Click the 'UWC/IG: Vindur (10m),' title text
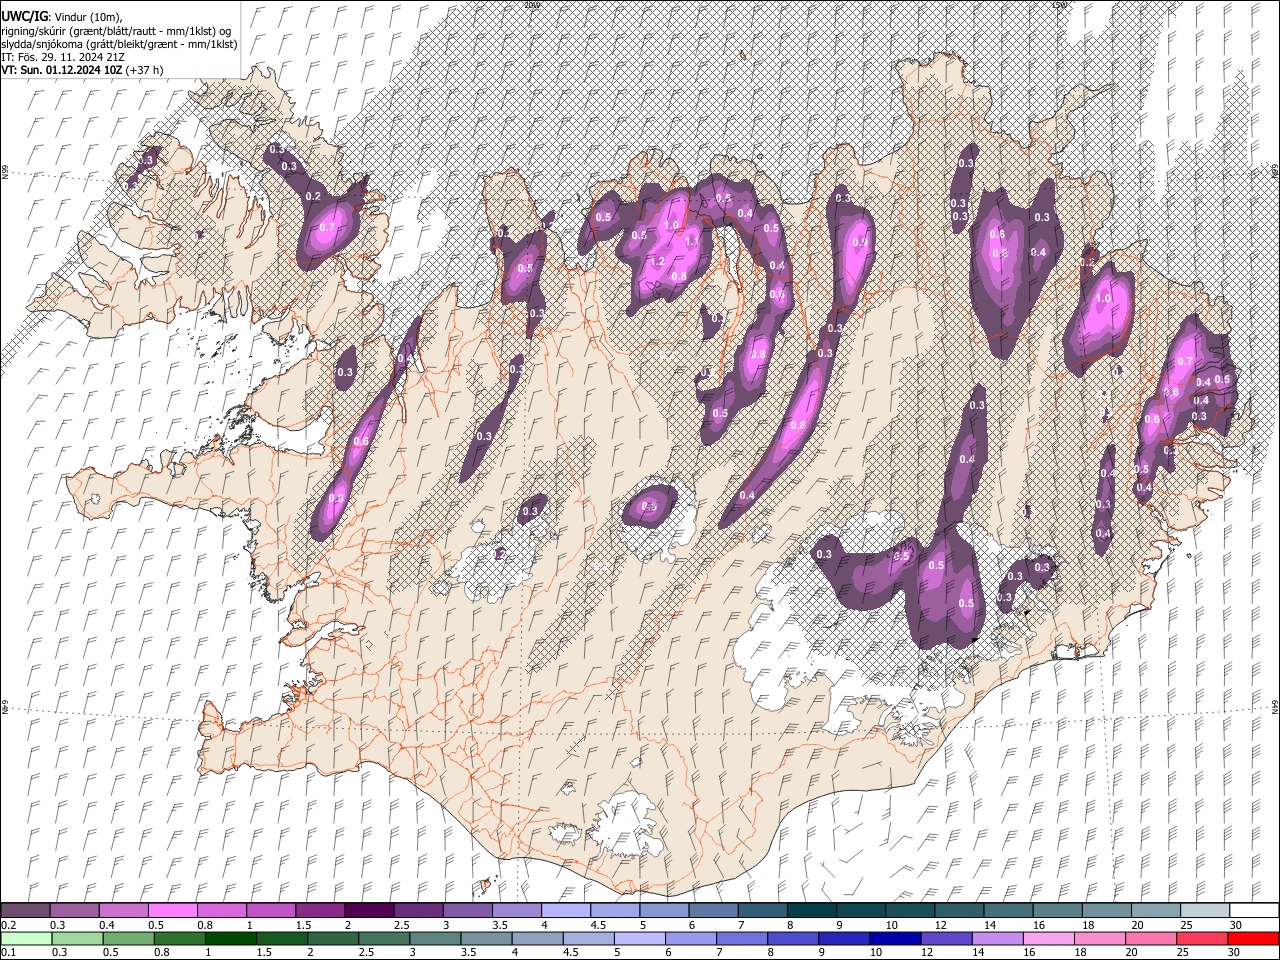 tap(61, 17)
